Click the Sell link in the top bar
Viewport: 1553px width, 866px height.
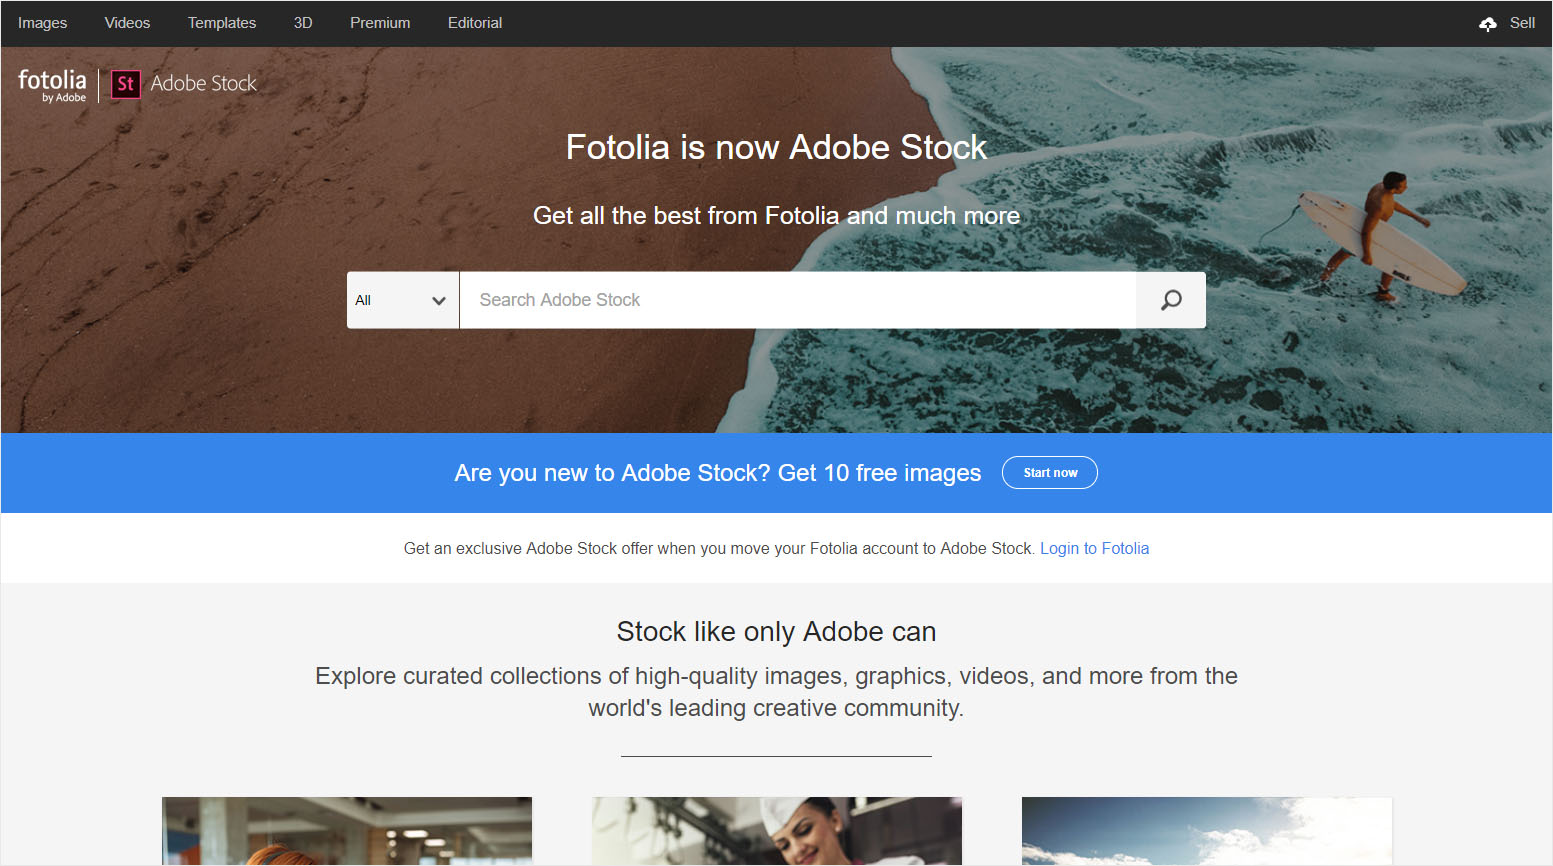pos(1522,22)
